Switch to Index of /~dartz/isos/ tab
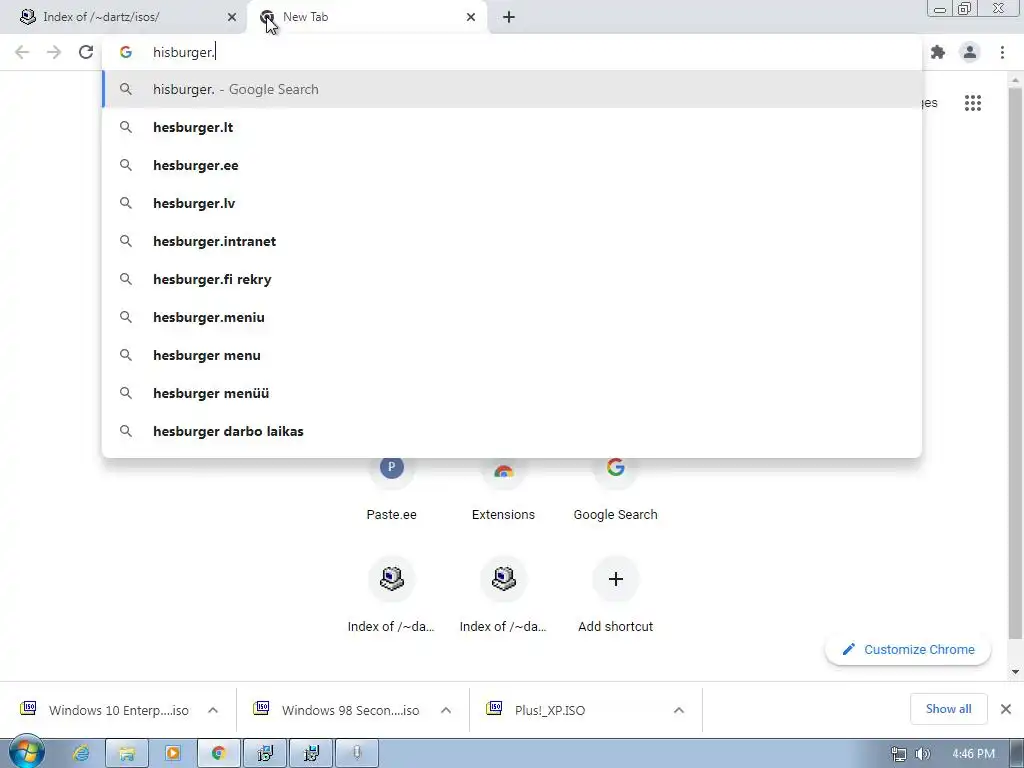Screen dimensions: 1024x768 124,17
